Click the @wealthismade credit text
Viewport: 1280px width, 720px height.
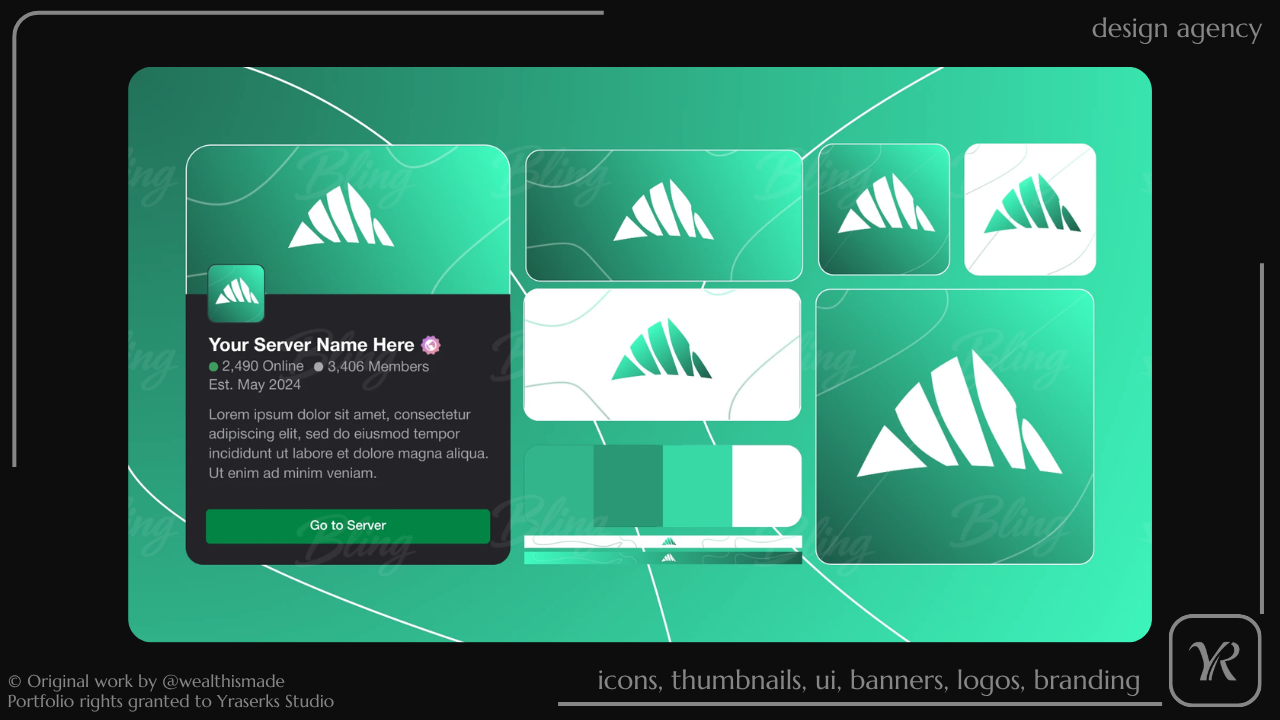223,682
